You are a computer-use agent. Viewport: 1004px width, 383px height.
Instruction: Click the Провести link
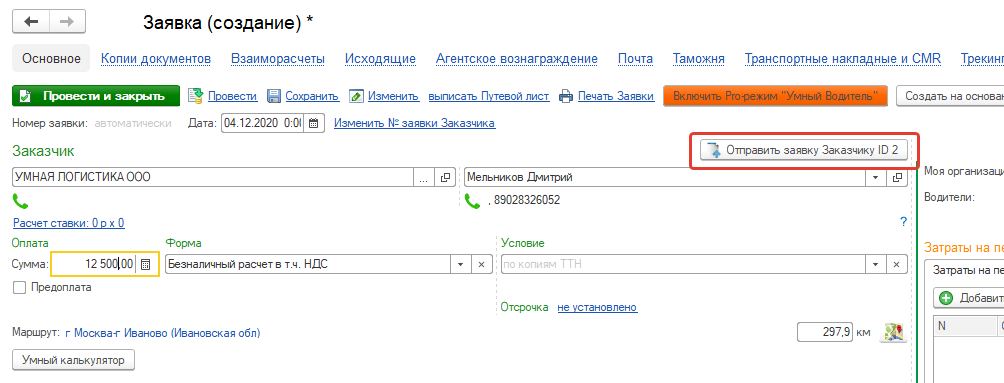(232, 97)
